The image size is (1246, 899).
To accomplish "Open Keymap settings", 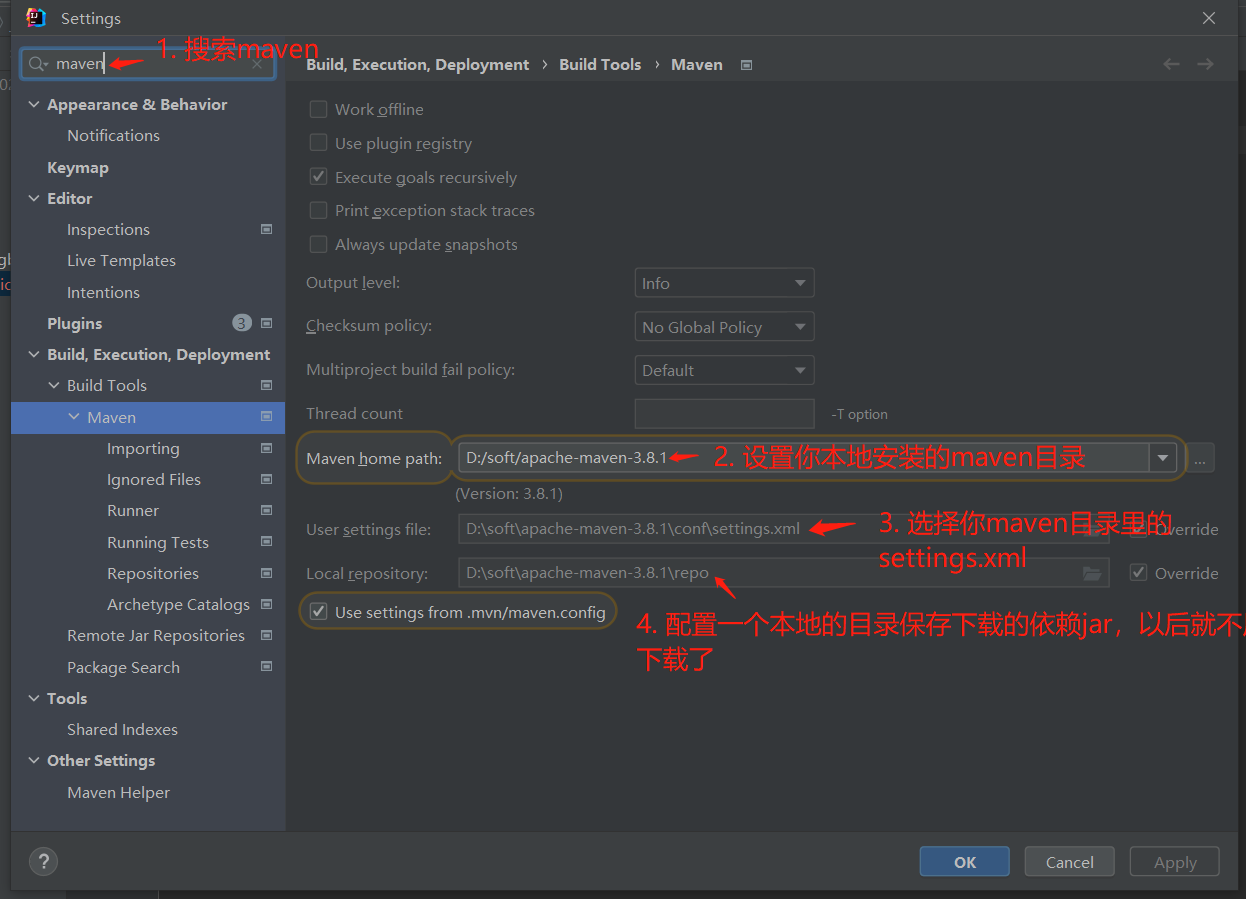I will pyautogui.click(x=78, y=167).
